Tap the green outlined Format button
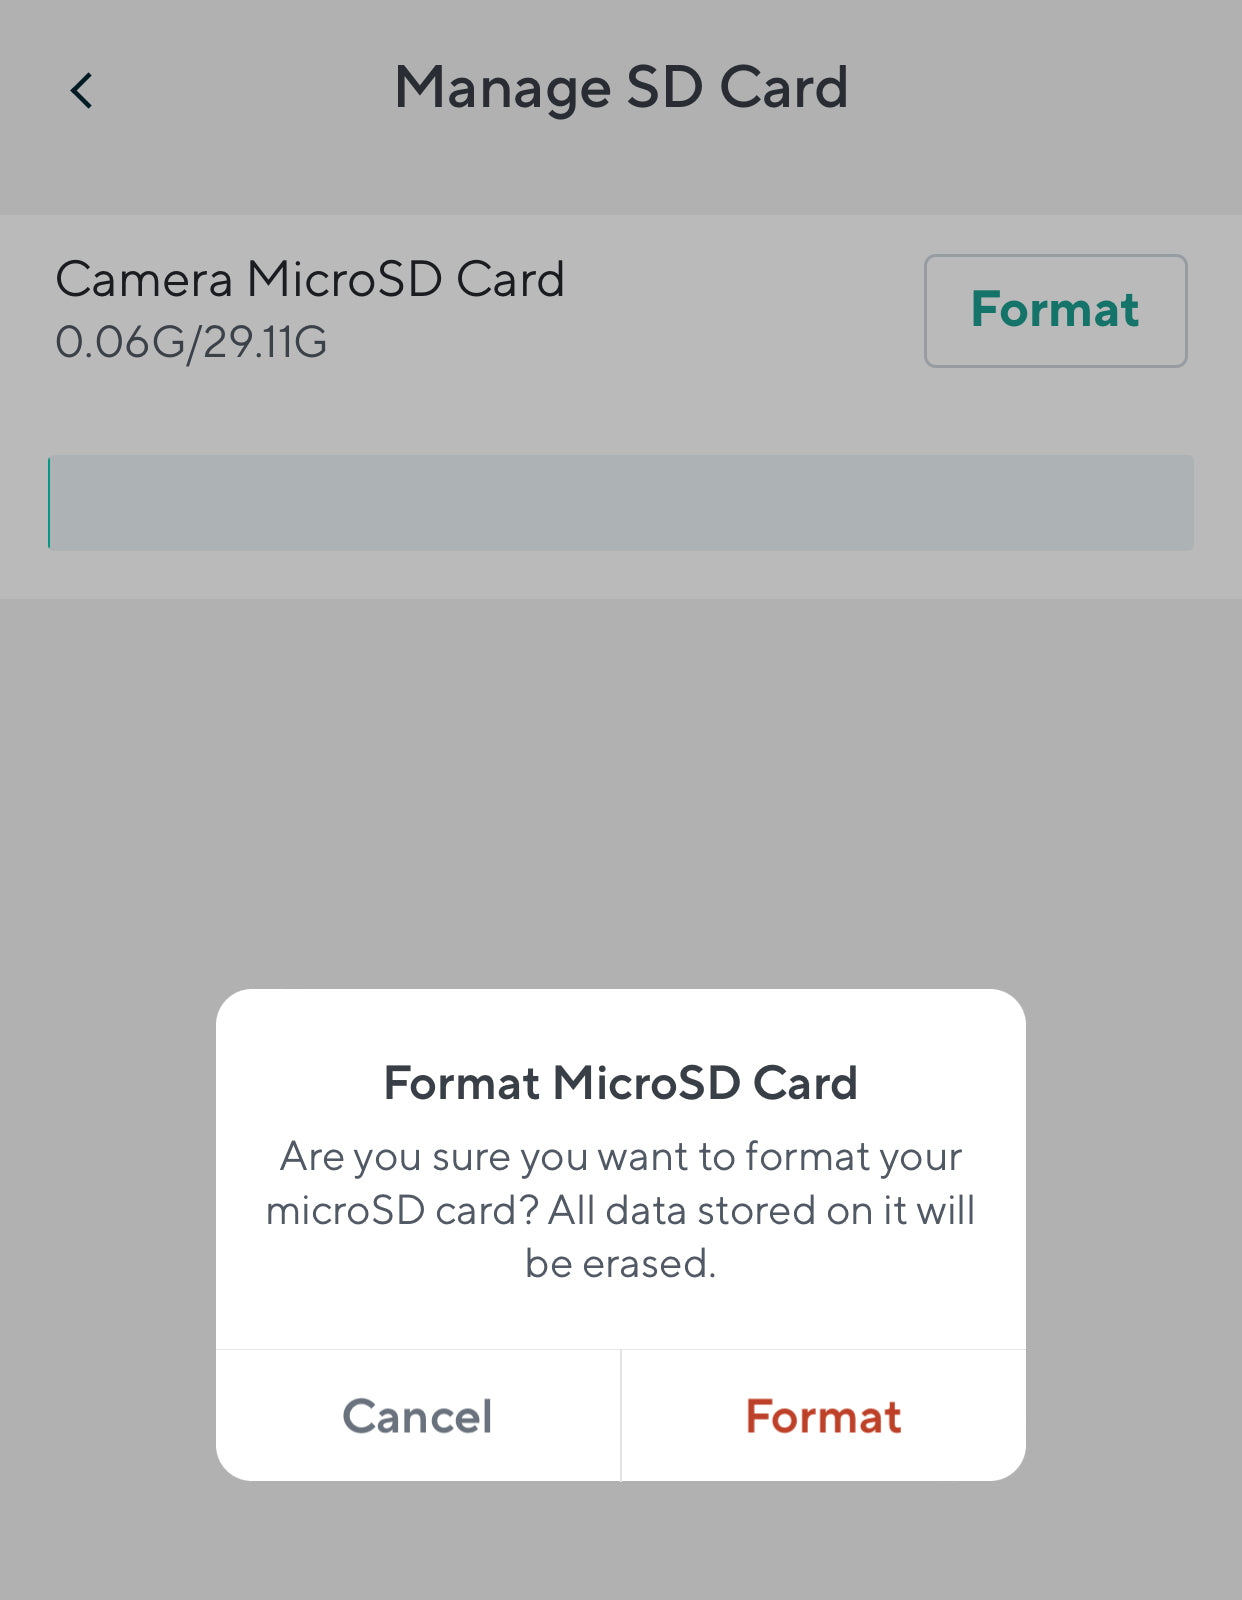This screenshot has height=1600, width=1242. coord(1055,310)
